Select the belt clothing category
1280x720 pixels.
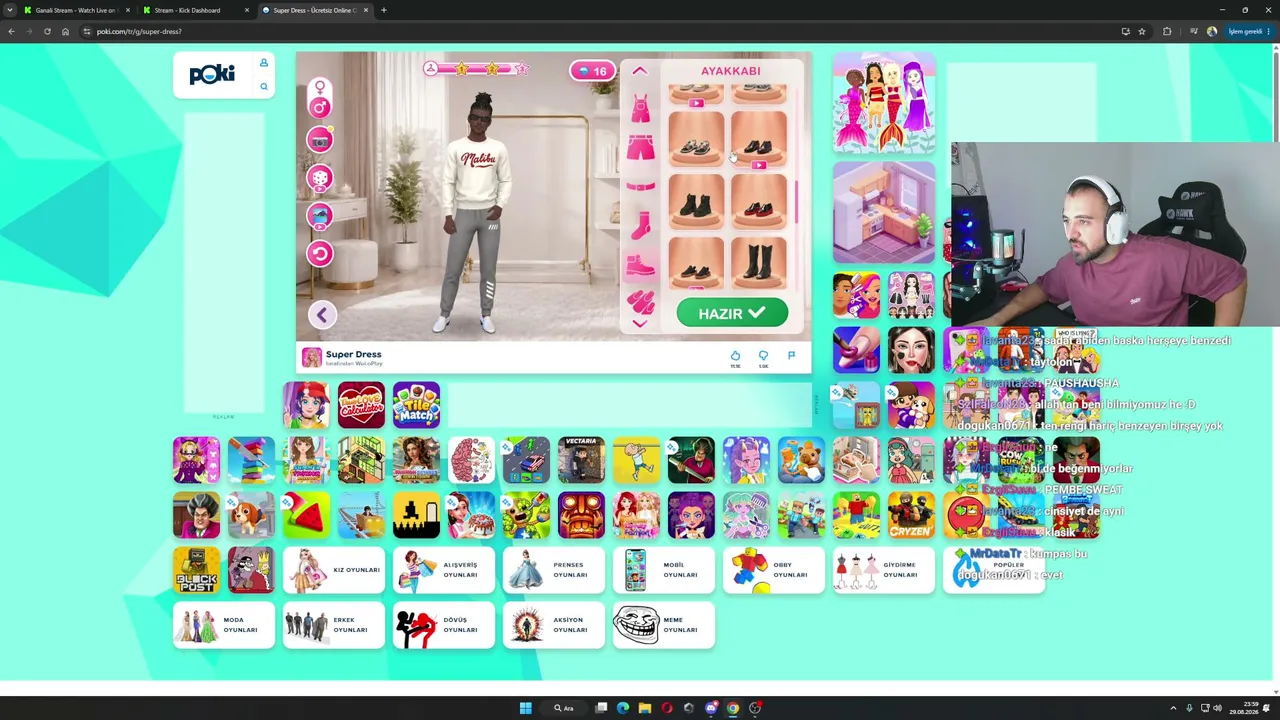[640, 186]
